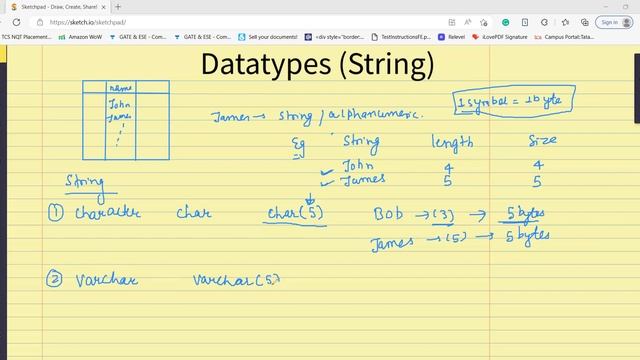
Task: Click the '1 symbol = 1 byte' box
Action: pyautogui.click(x=514, y=101)
